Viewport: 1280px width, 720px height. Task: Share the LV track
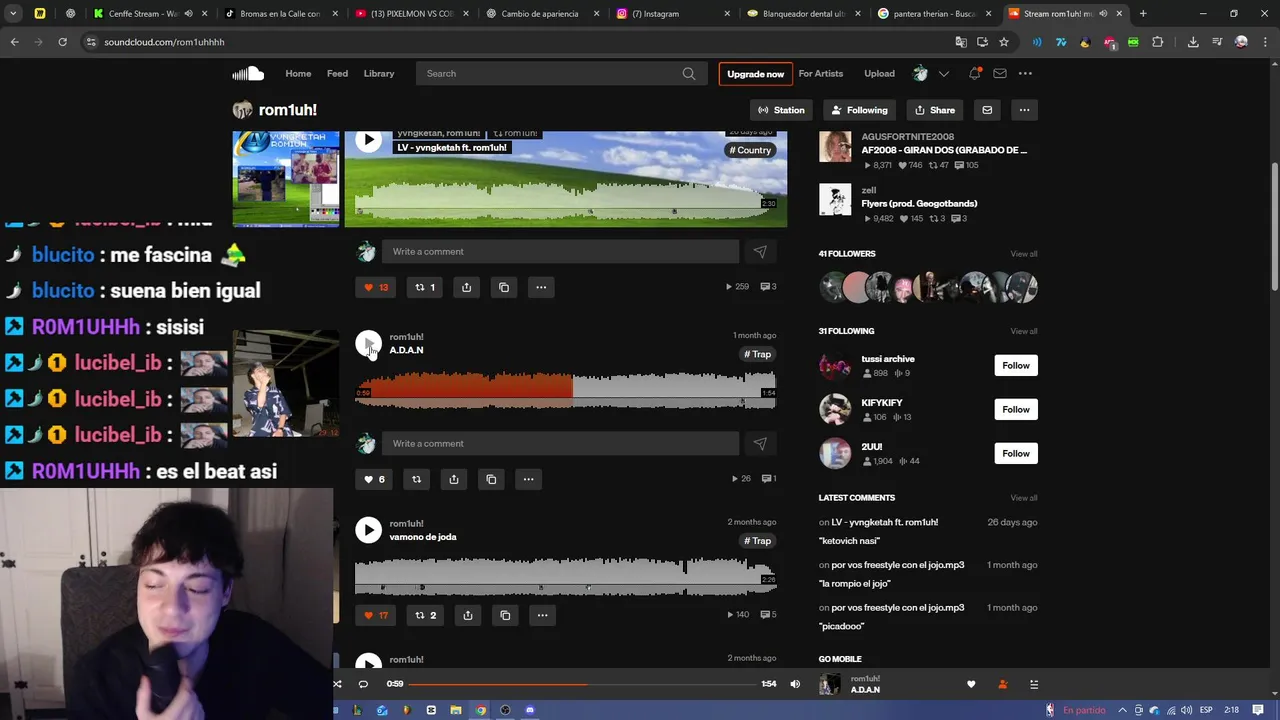point(466,287)
